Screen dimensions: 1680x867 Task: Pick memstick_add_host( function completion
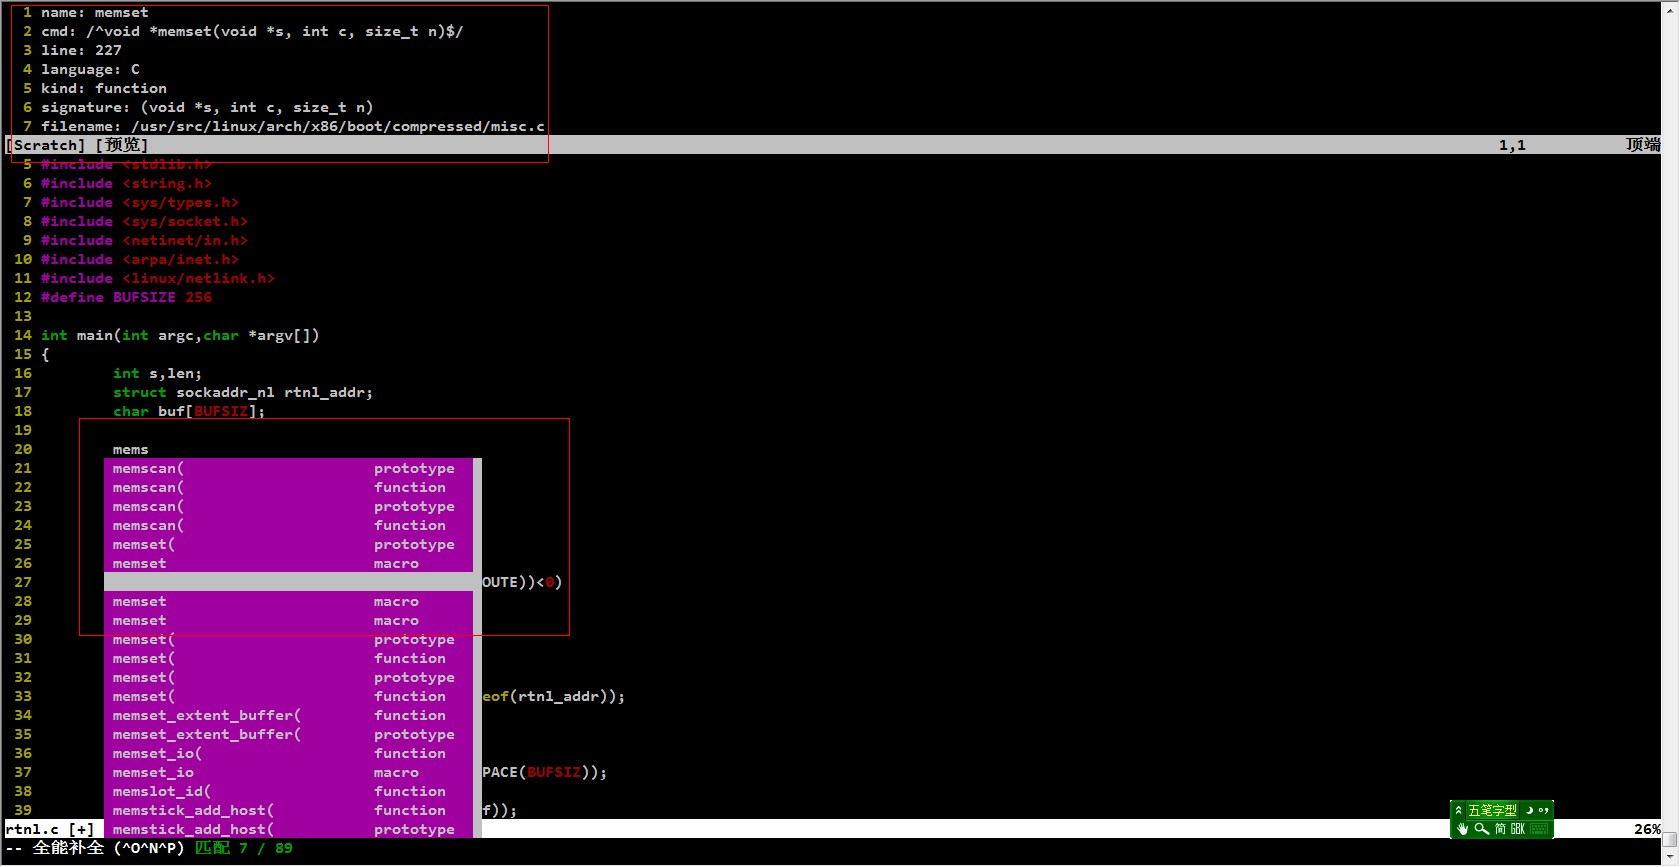point(288,810)
